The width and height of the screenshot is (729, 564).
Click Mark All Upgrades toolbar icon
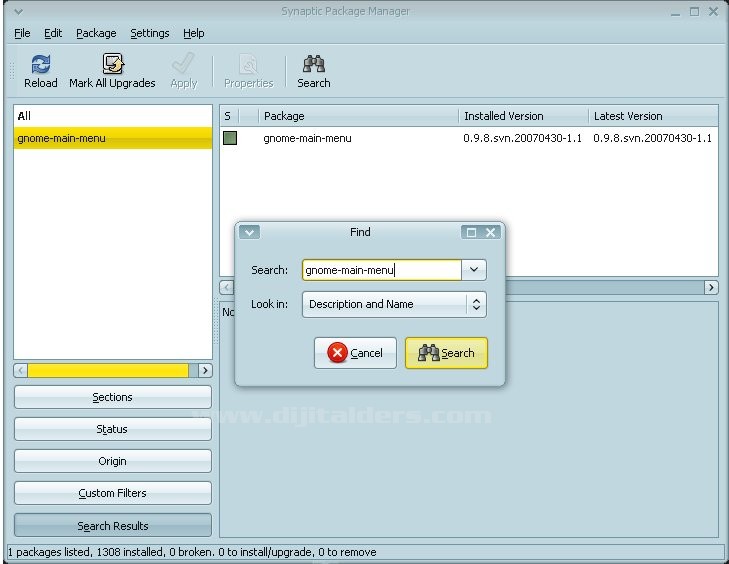112,71
